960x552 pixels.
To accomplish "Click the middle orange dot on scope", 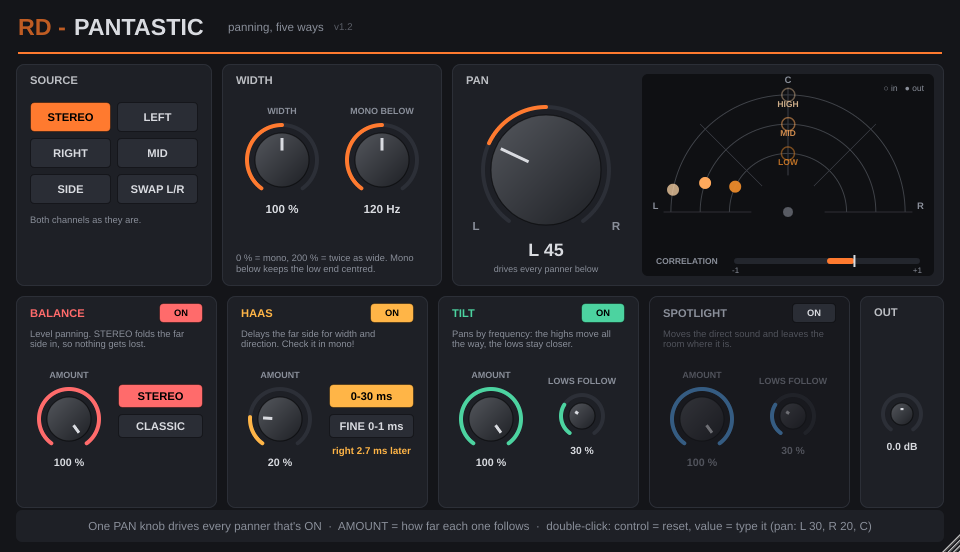I will pos(705,183).
